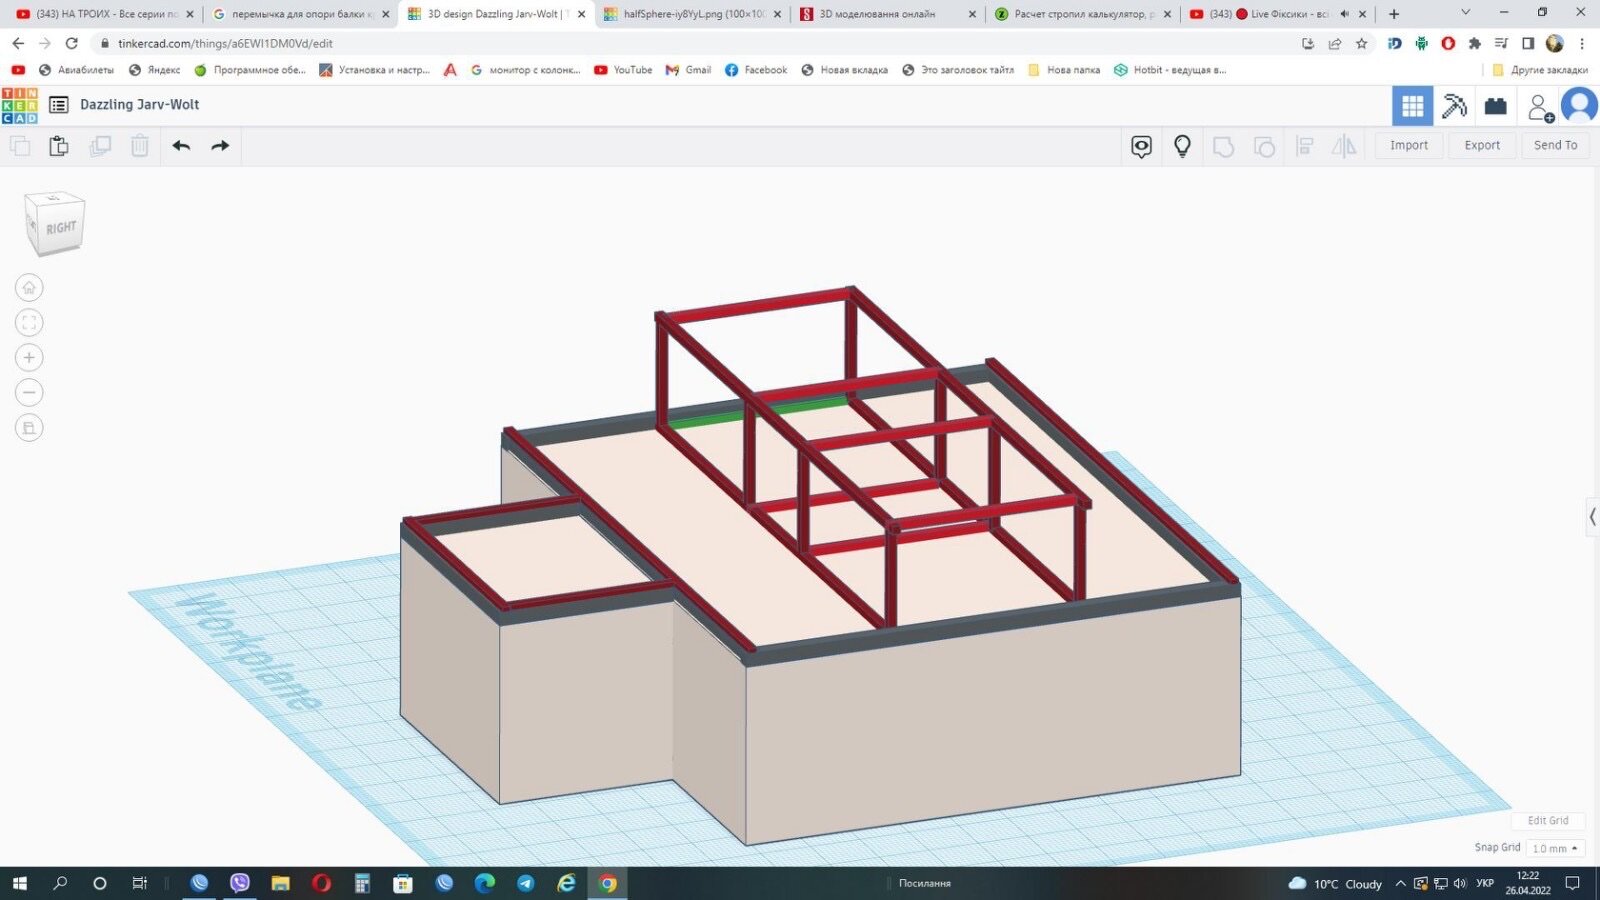Click the Import button
Screen dimensions: 1600x900
1408,145
